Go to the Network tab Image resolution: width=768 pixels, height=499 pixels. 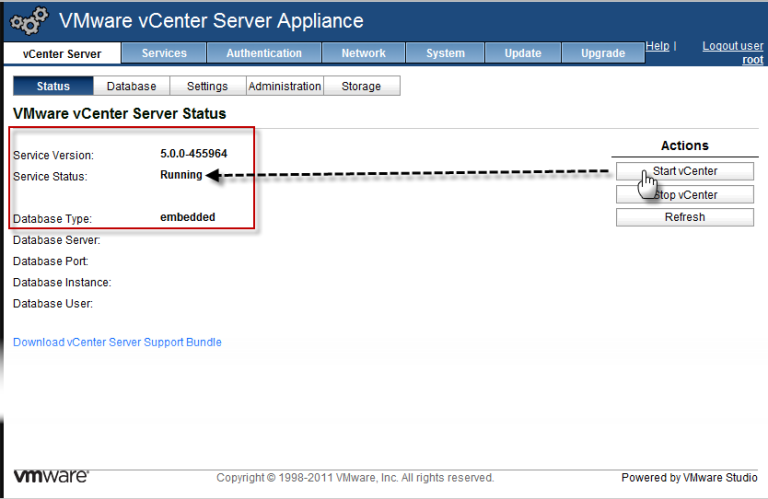[363, 53]
